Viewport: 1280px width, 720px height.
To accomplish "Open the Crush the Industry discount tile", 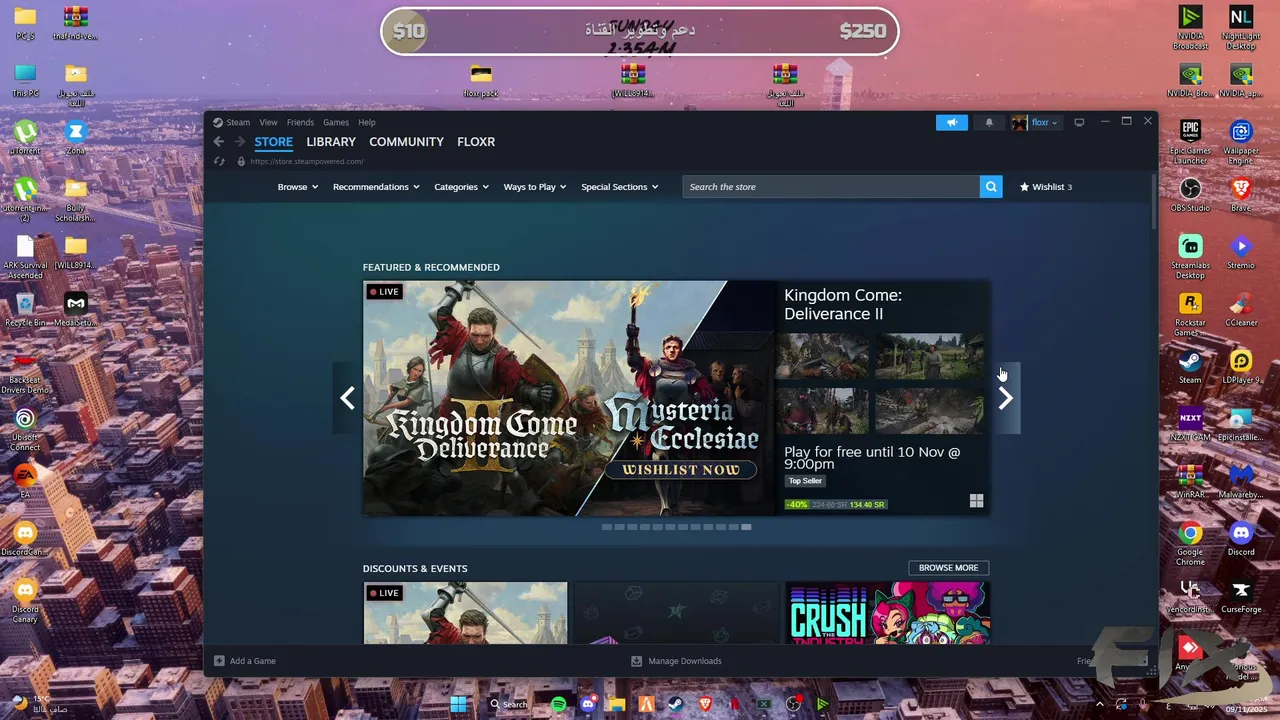I will point(888,613).
